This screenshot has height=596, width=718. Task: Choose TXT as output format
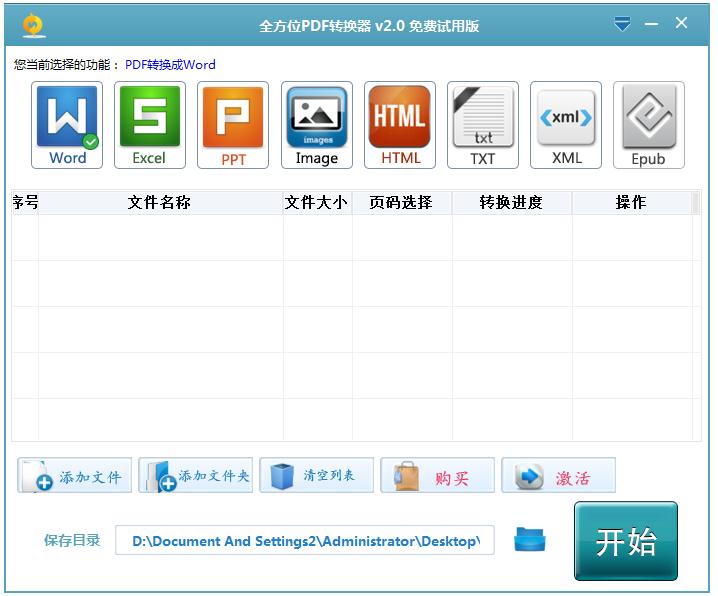[483, 125]
